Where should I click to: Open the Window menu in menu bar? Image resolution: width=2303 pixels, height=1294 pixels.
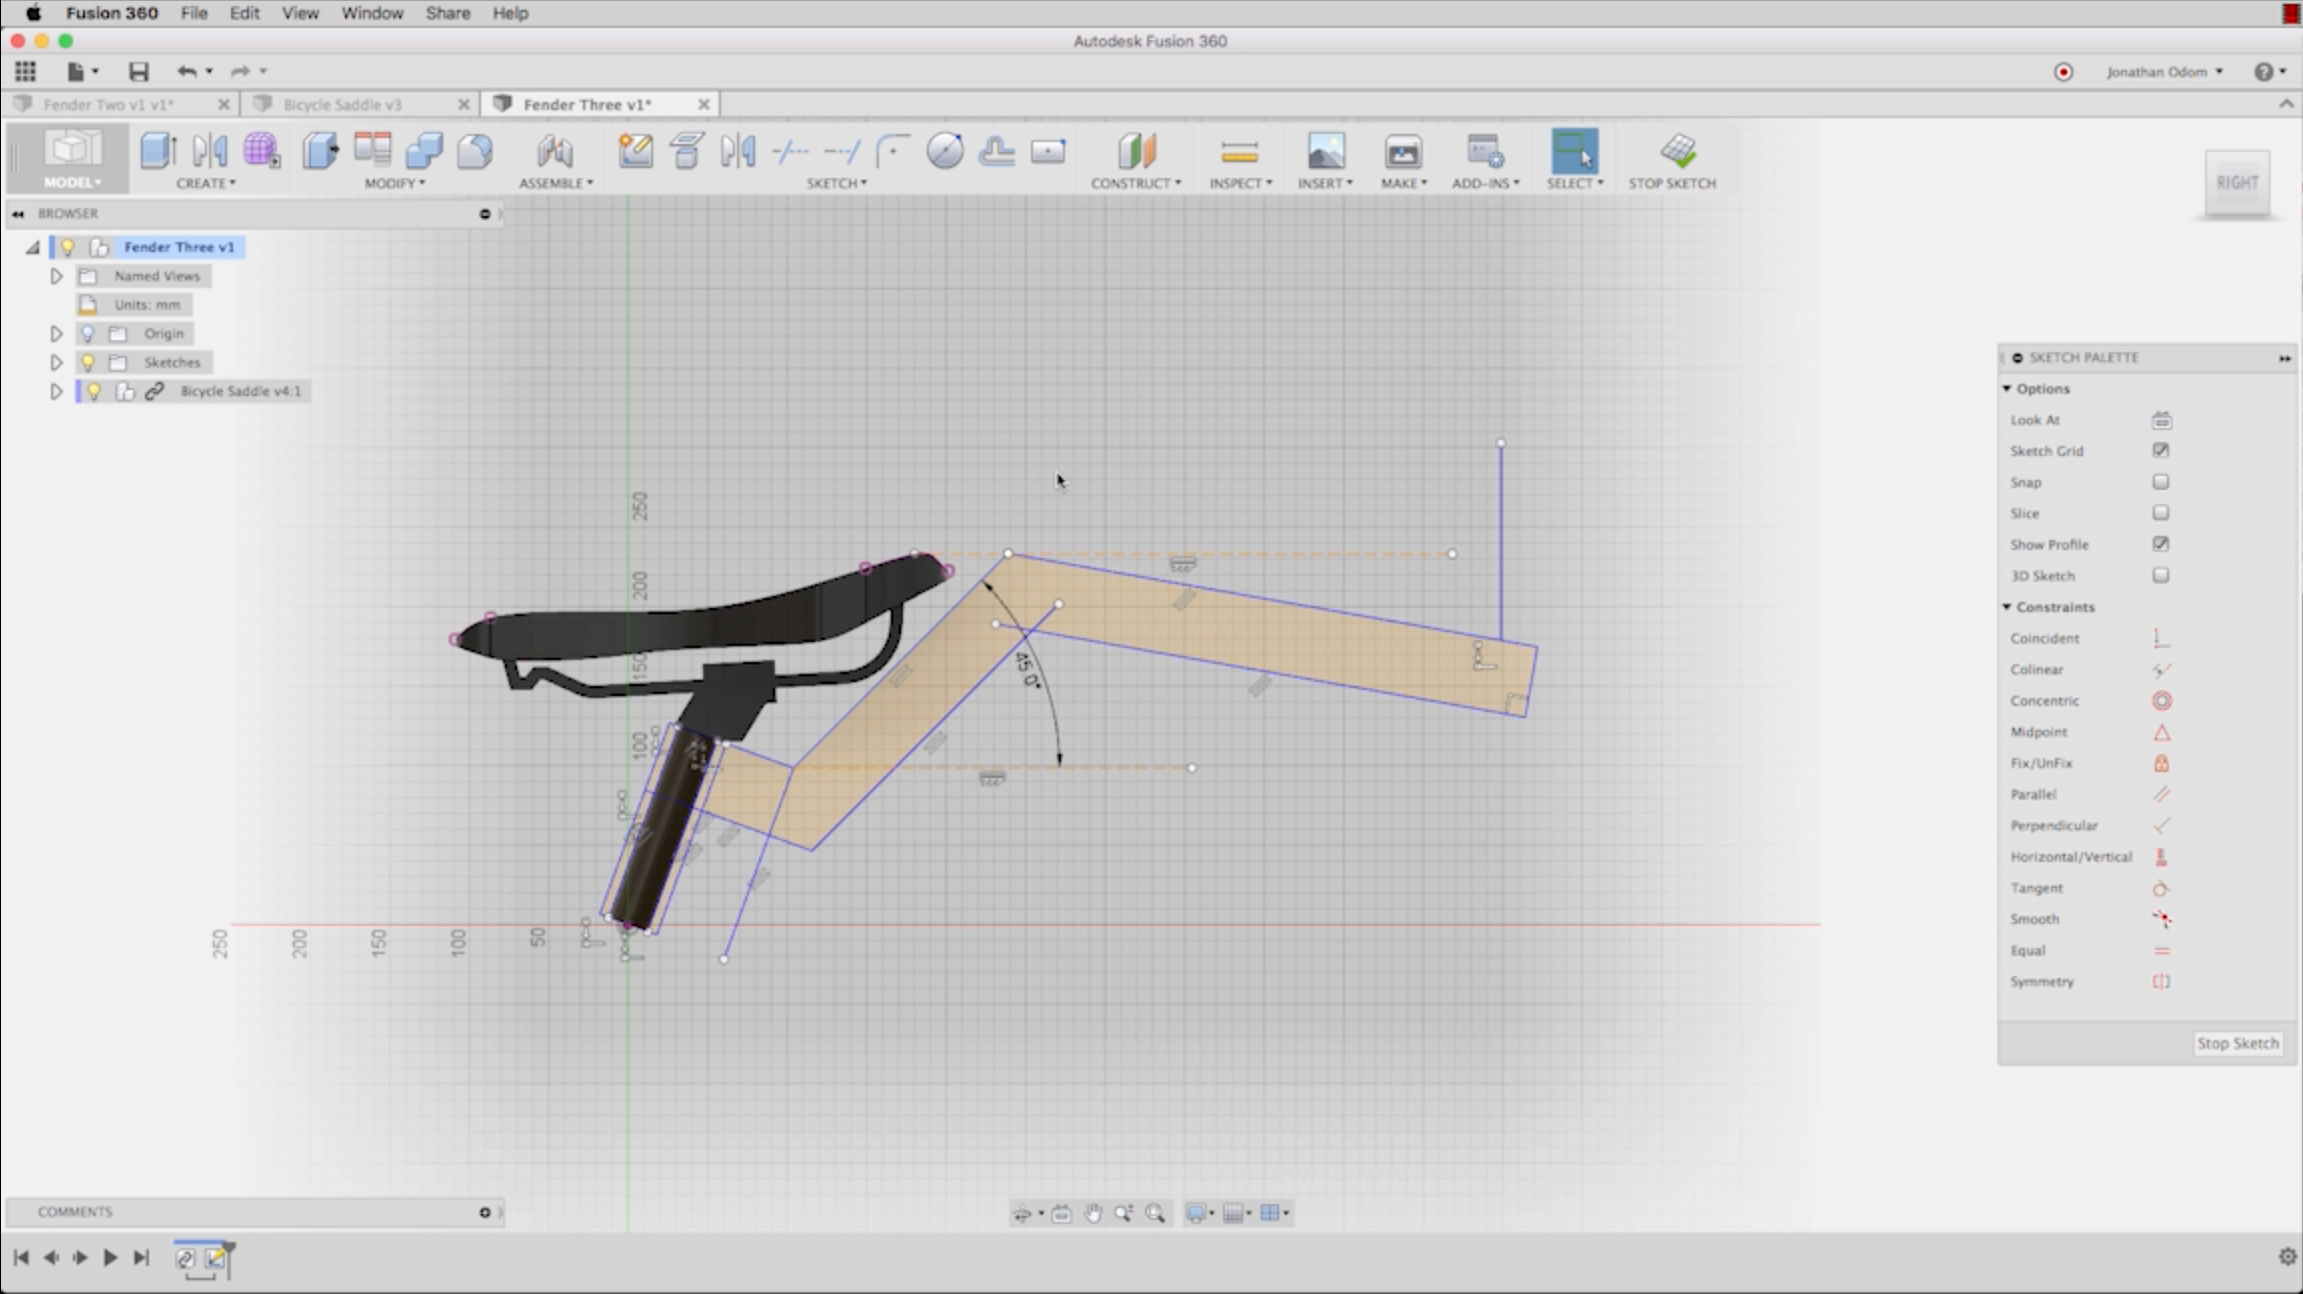click(x=371, y=13)
